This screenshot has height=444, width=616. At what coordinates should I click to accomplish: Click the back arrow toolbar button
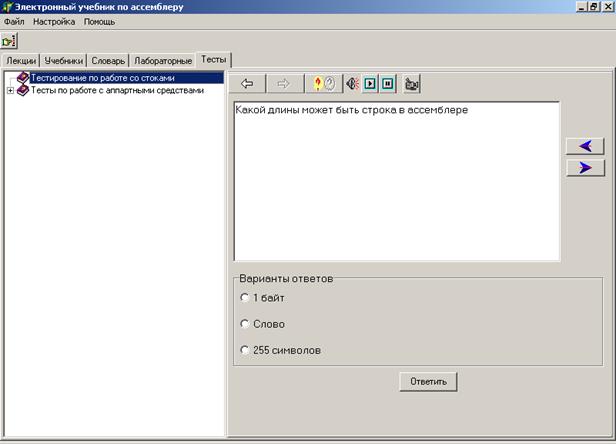247,83
